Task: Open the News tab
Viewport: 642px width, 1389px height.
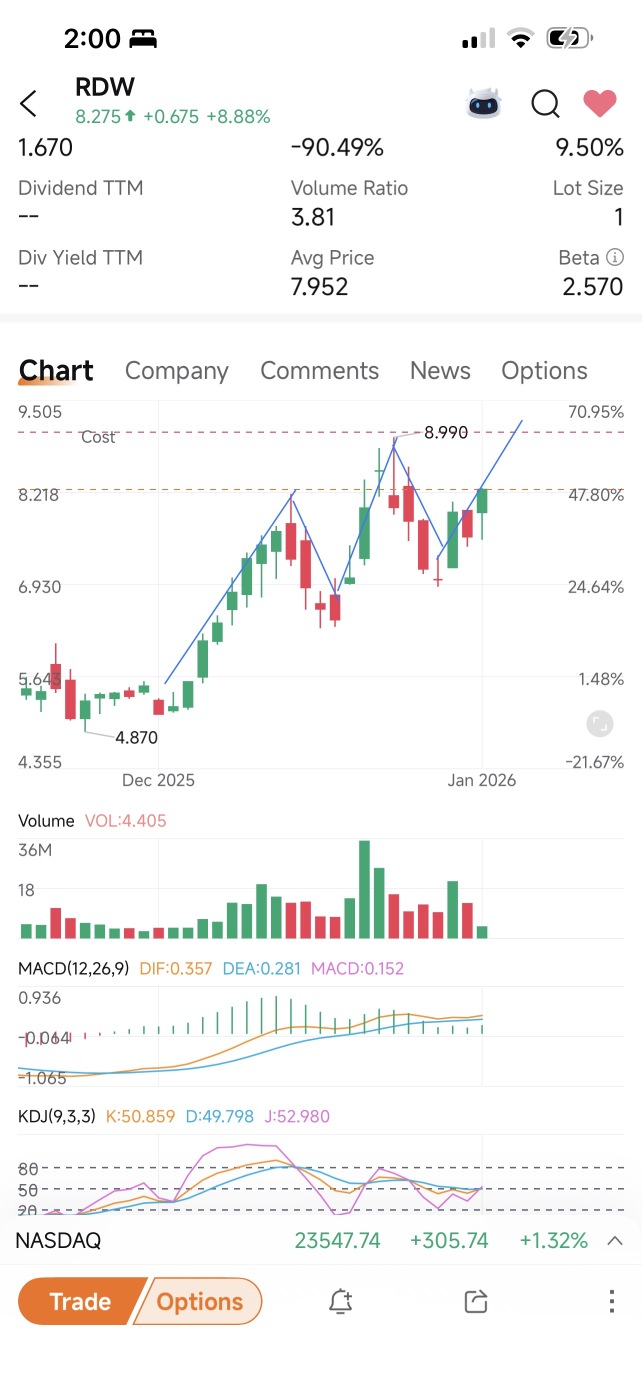Action: tap(440, 371)
